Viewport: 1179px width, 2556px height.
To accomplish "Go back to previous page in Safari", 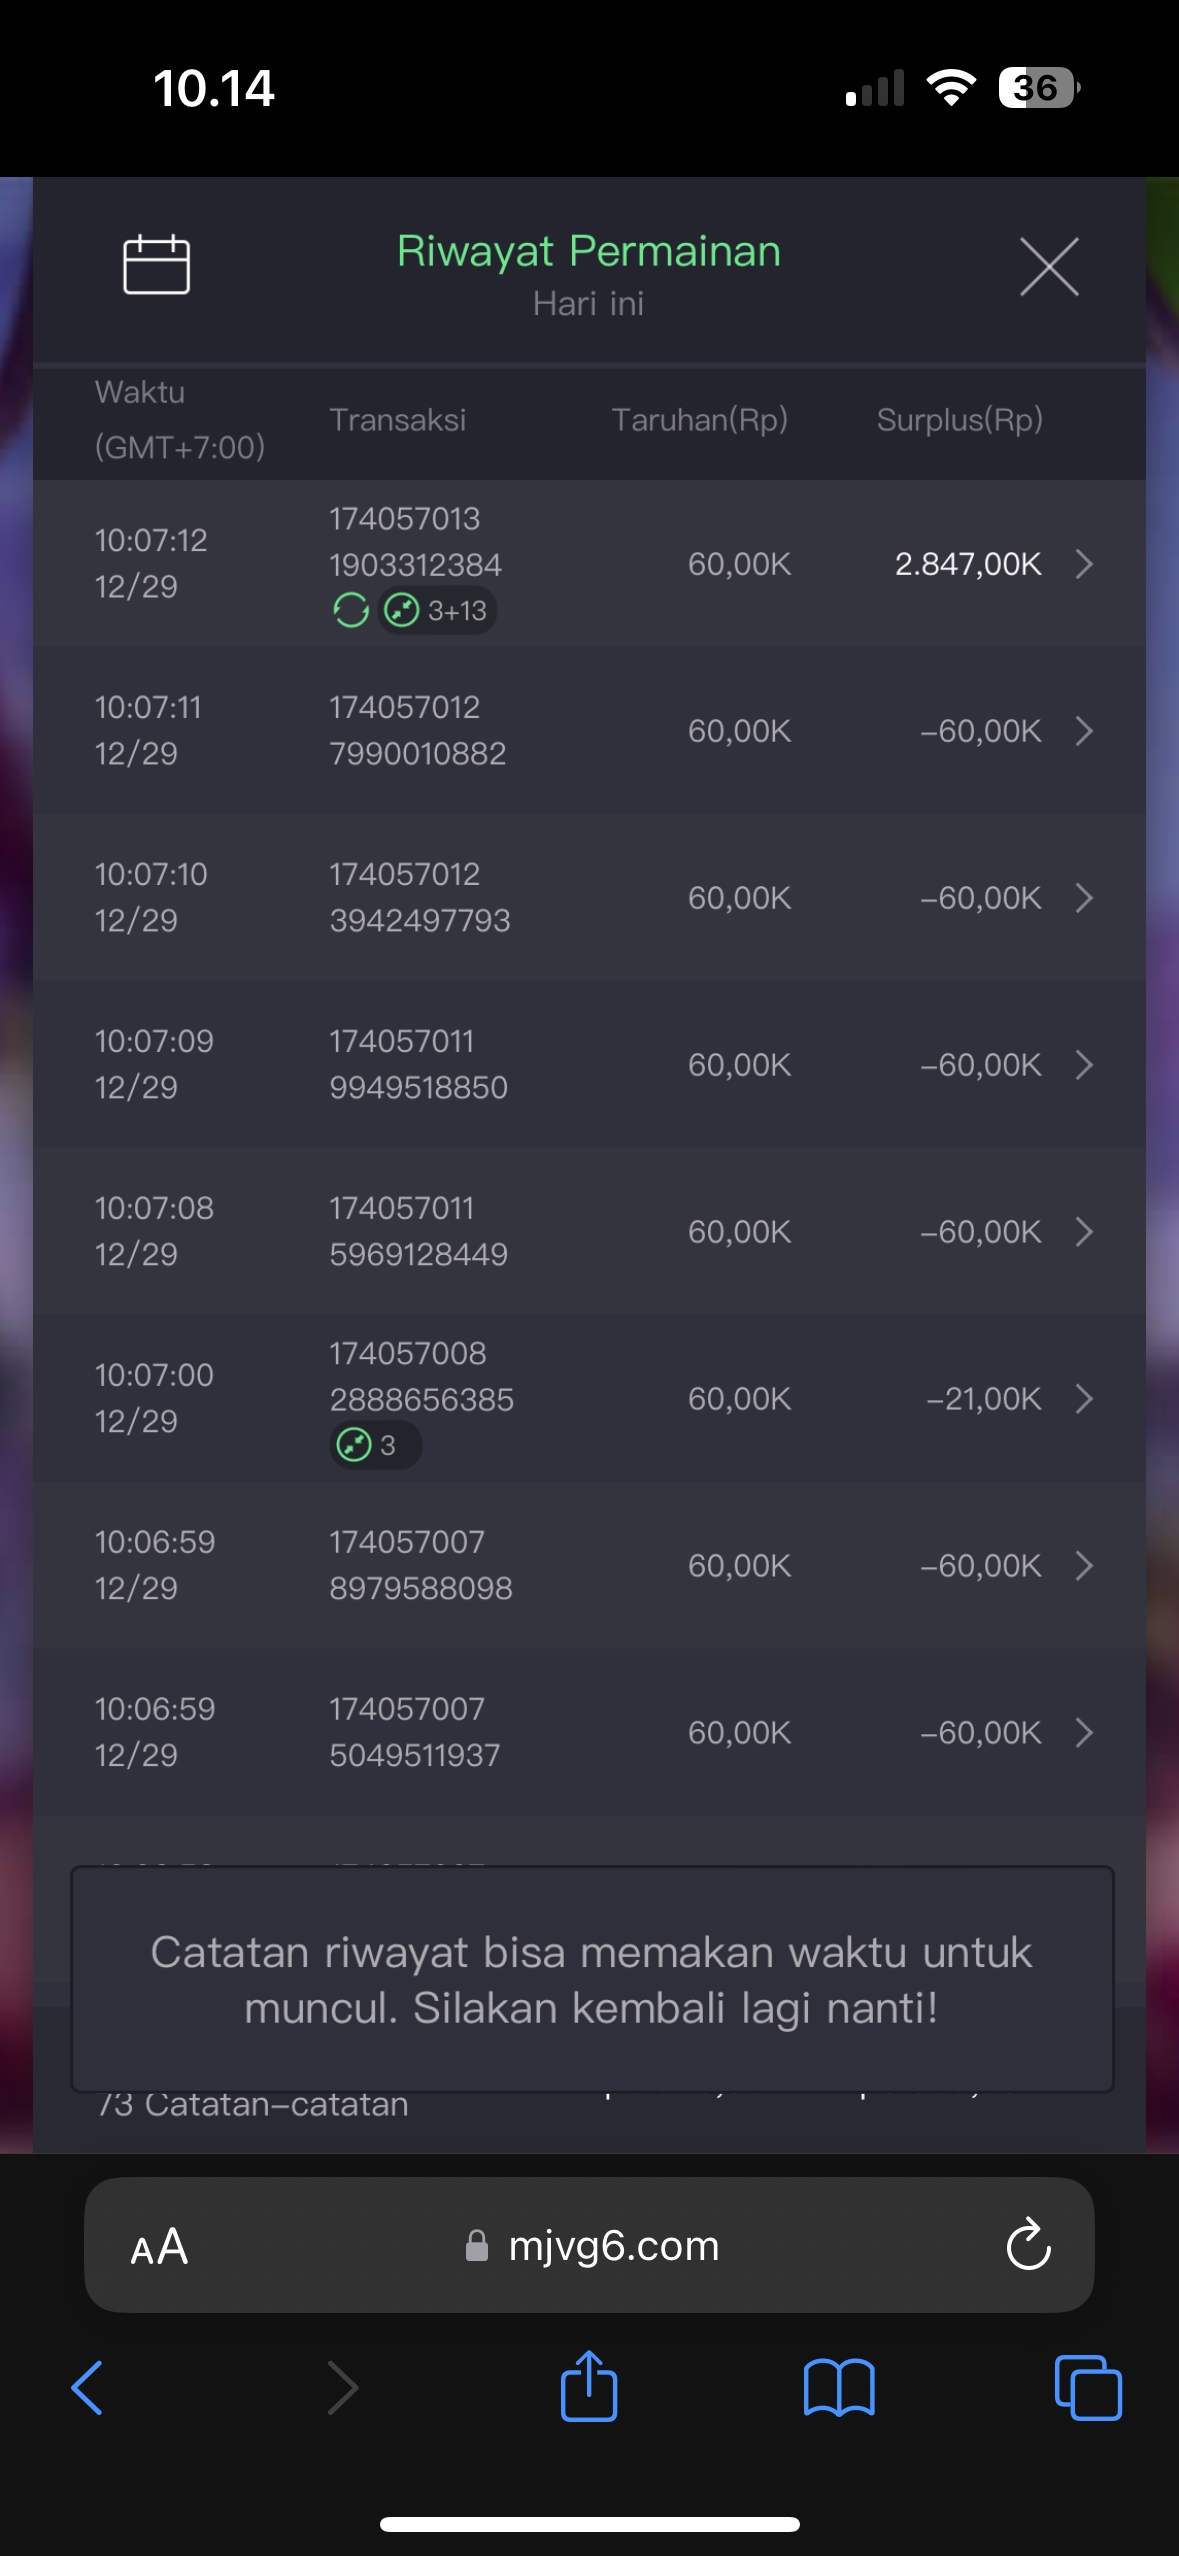I will 87,2387.
